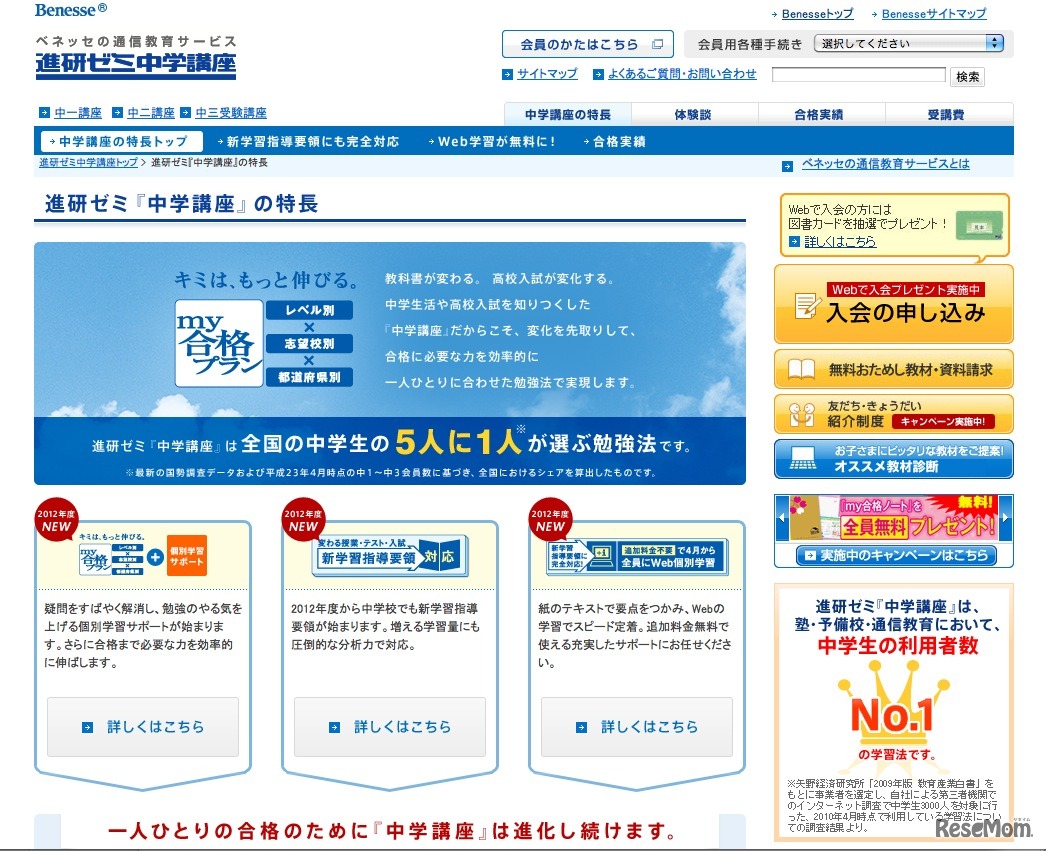
Task: Focus the site search text field
Action: pos(859,75)
